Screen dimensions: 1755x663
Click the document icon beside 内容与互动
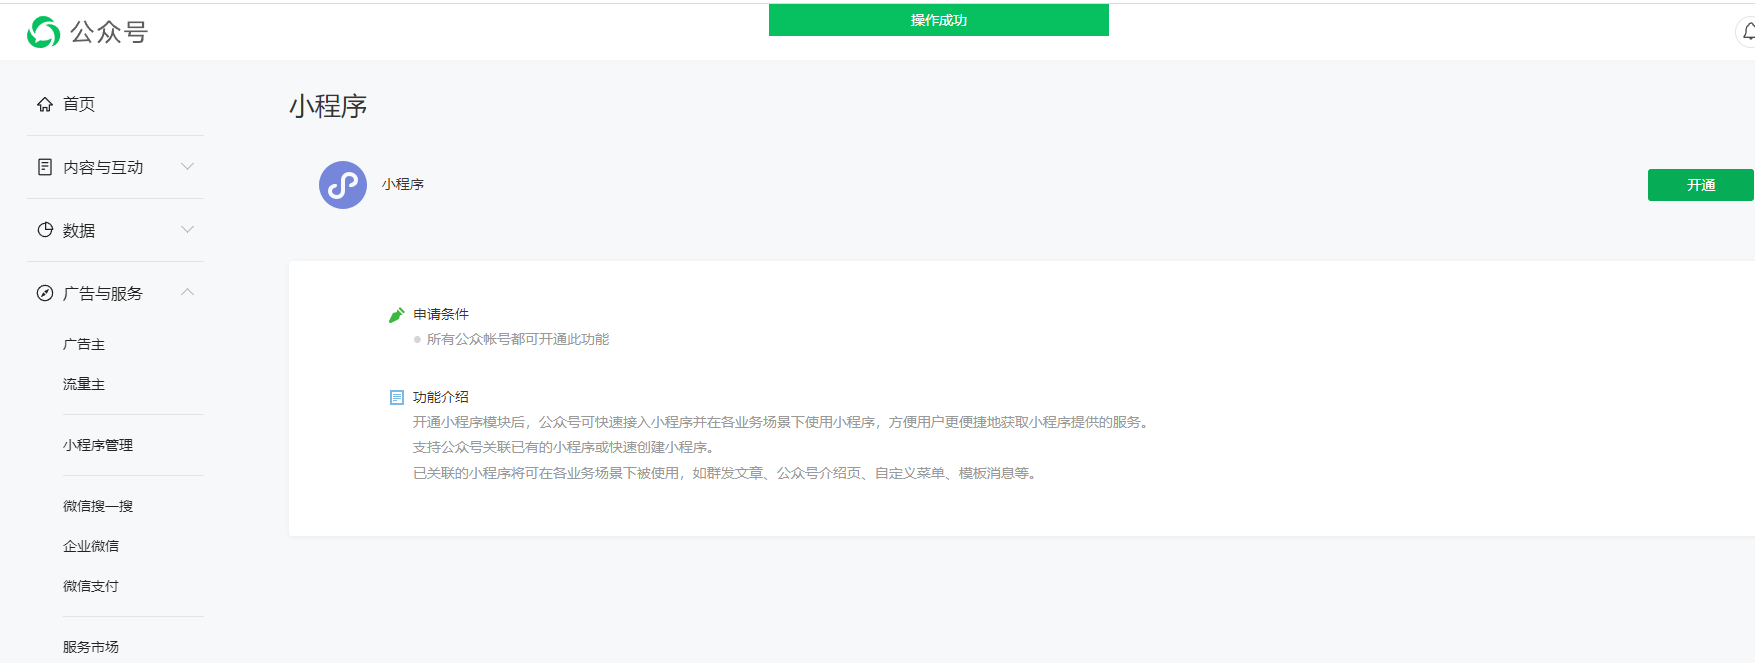(45, 167)
